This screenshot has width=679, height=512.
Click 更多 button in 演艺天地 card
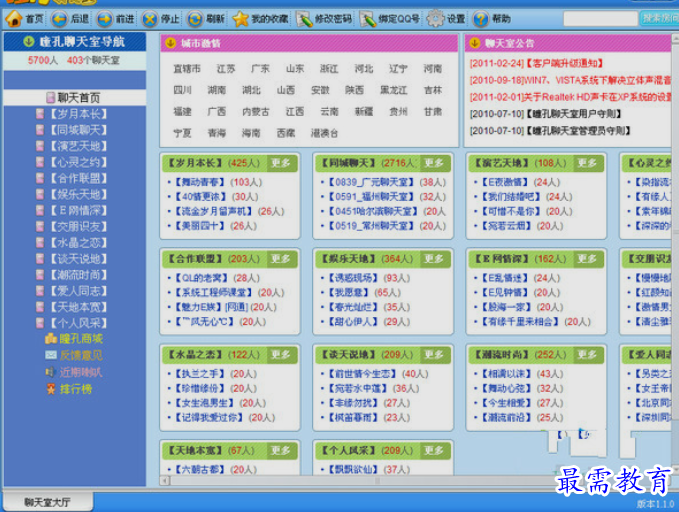click(x=587, y=163)
